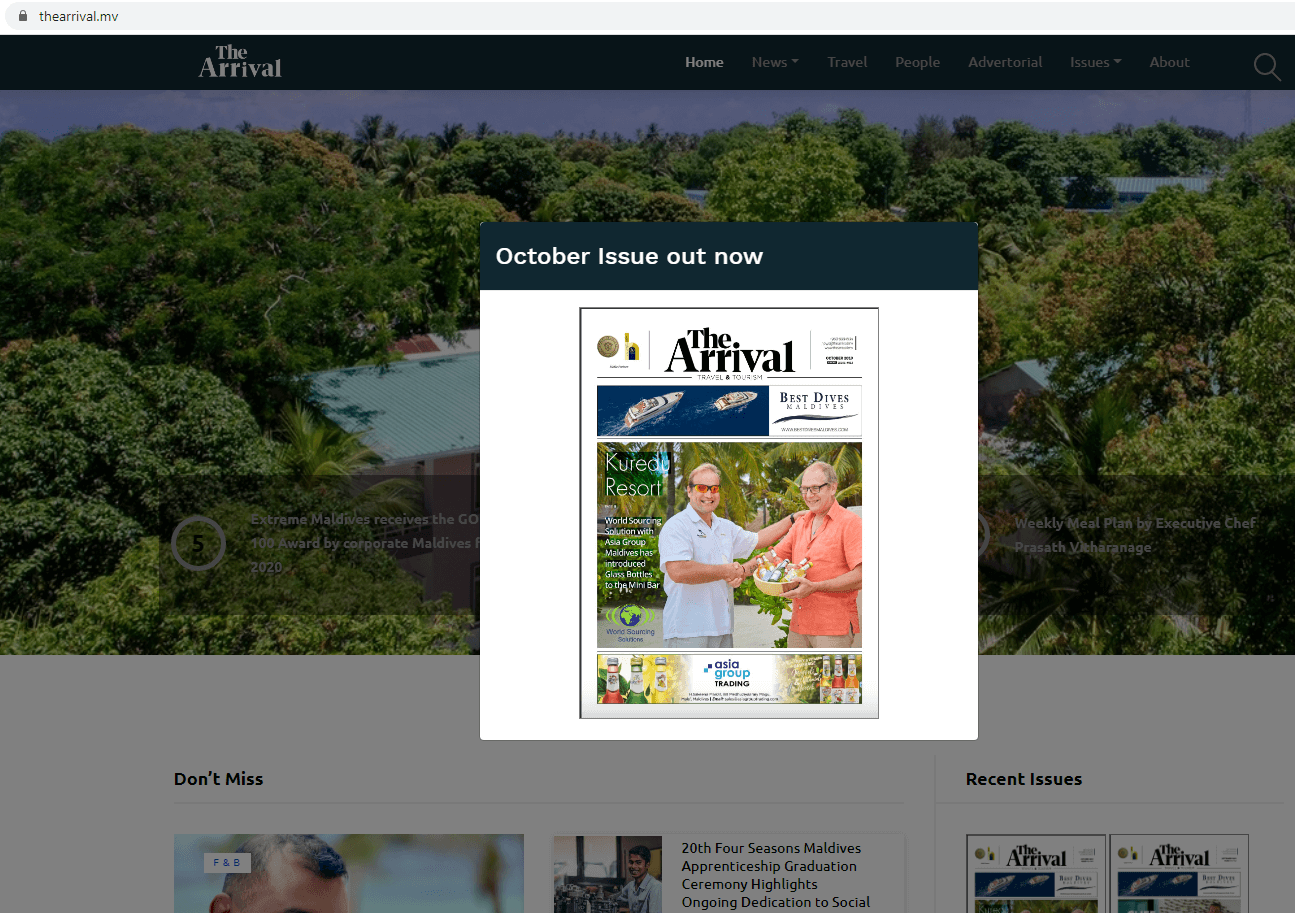Open the People menu item
This screenshot has height=913, width=1295.
pyautogui.click(x=917, y=62)
